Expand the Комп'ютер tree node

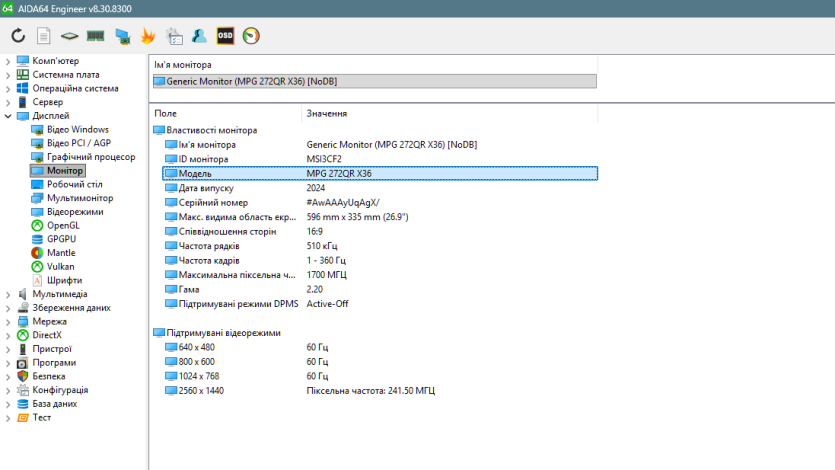click(x=8, y=61)
